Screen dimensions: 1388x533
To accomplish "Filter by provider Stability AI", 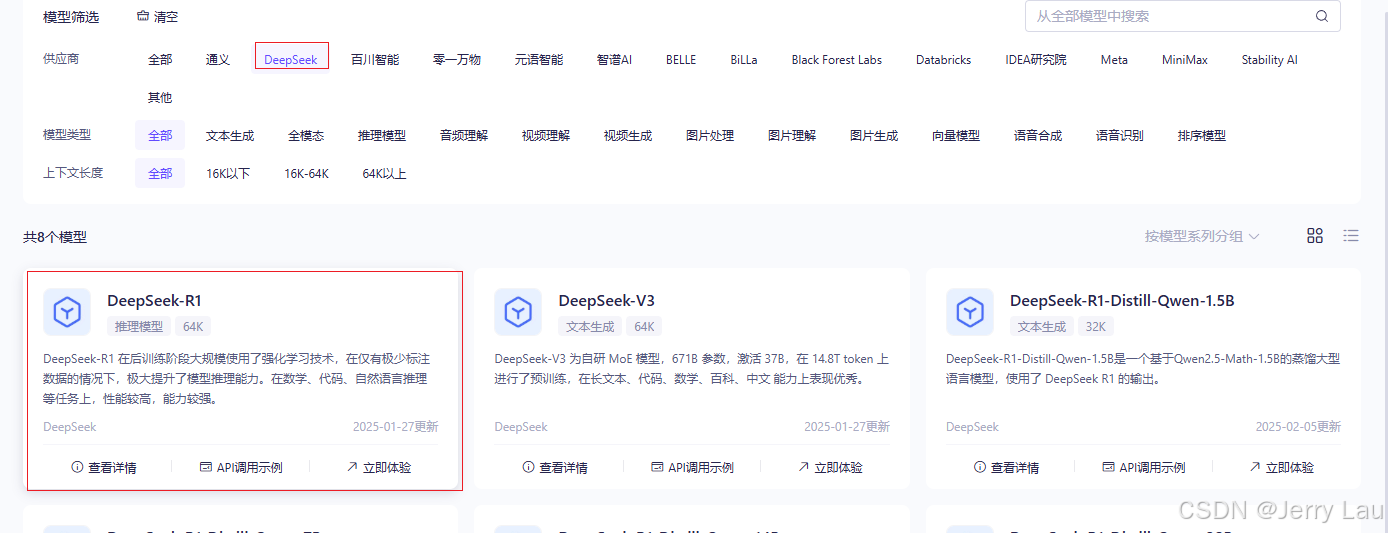I will click(1270, 59).
